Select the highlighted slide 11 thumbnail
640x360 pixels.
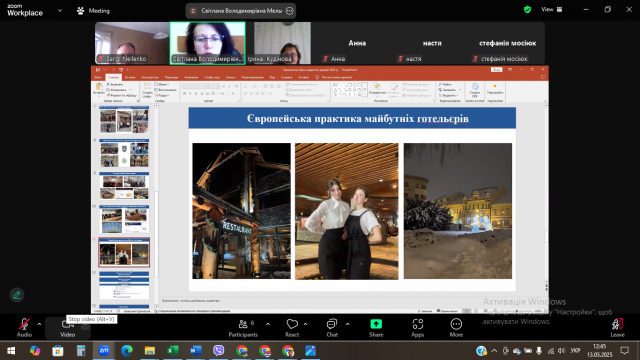tap(124, 252)
